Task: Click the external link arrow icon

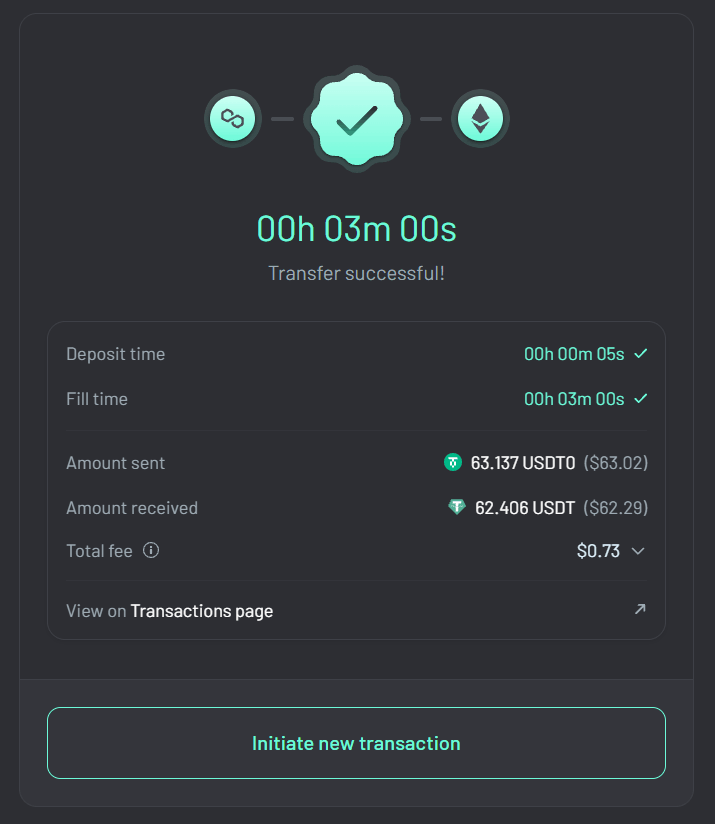Action: 640,609
